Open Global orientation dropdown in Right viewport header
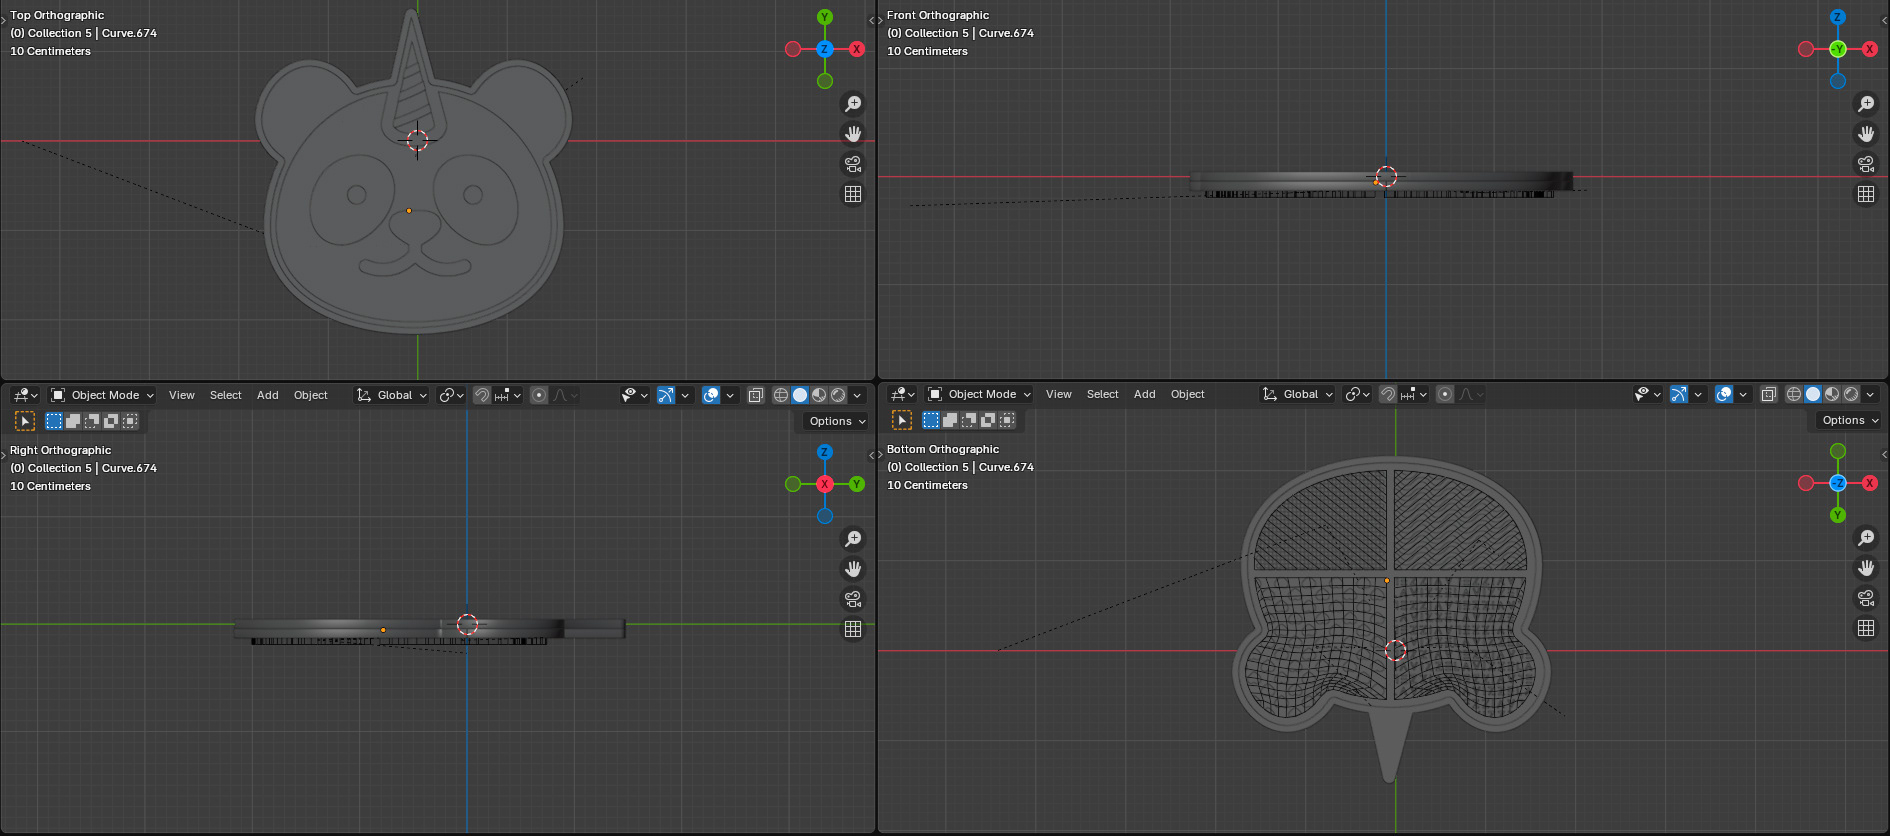Image resolution: width=1890 pixels, height=836 pixels. (392, 395)
